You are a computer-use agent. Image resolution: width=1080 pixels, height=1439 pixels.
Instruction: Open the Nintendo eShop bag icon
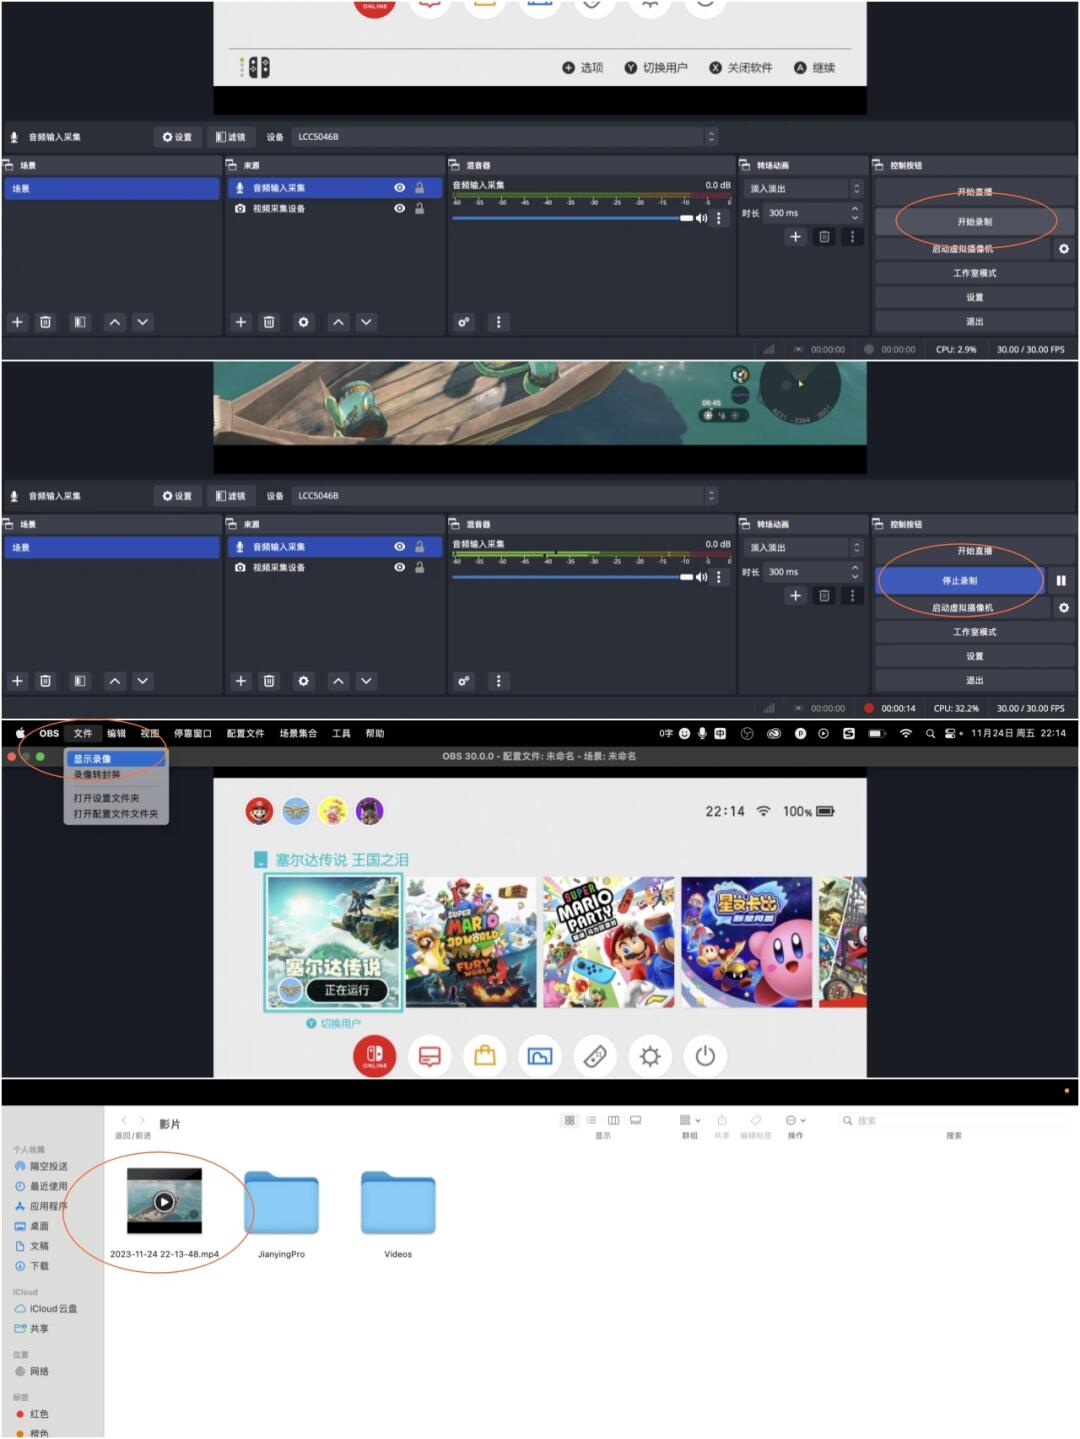tap(485, 1056)
